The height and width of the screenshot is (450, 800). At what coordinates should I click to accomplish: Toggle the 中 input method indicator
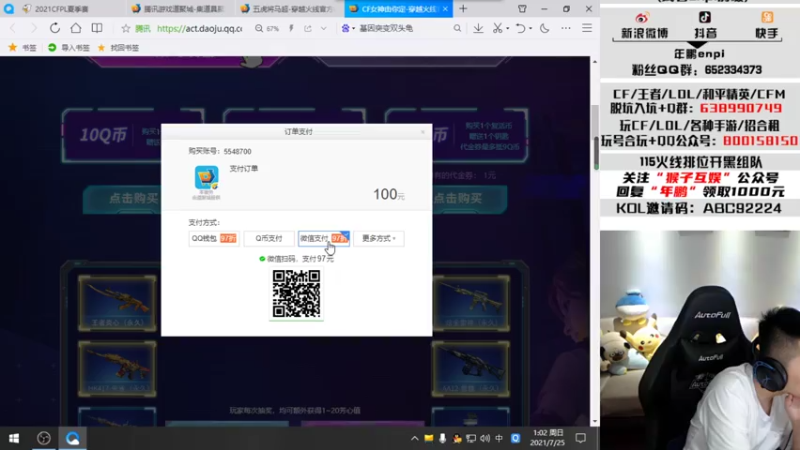pos(499,438)
